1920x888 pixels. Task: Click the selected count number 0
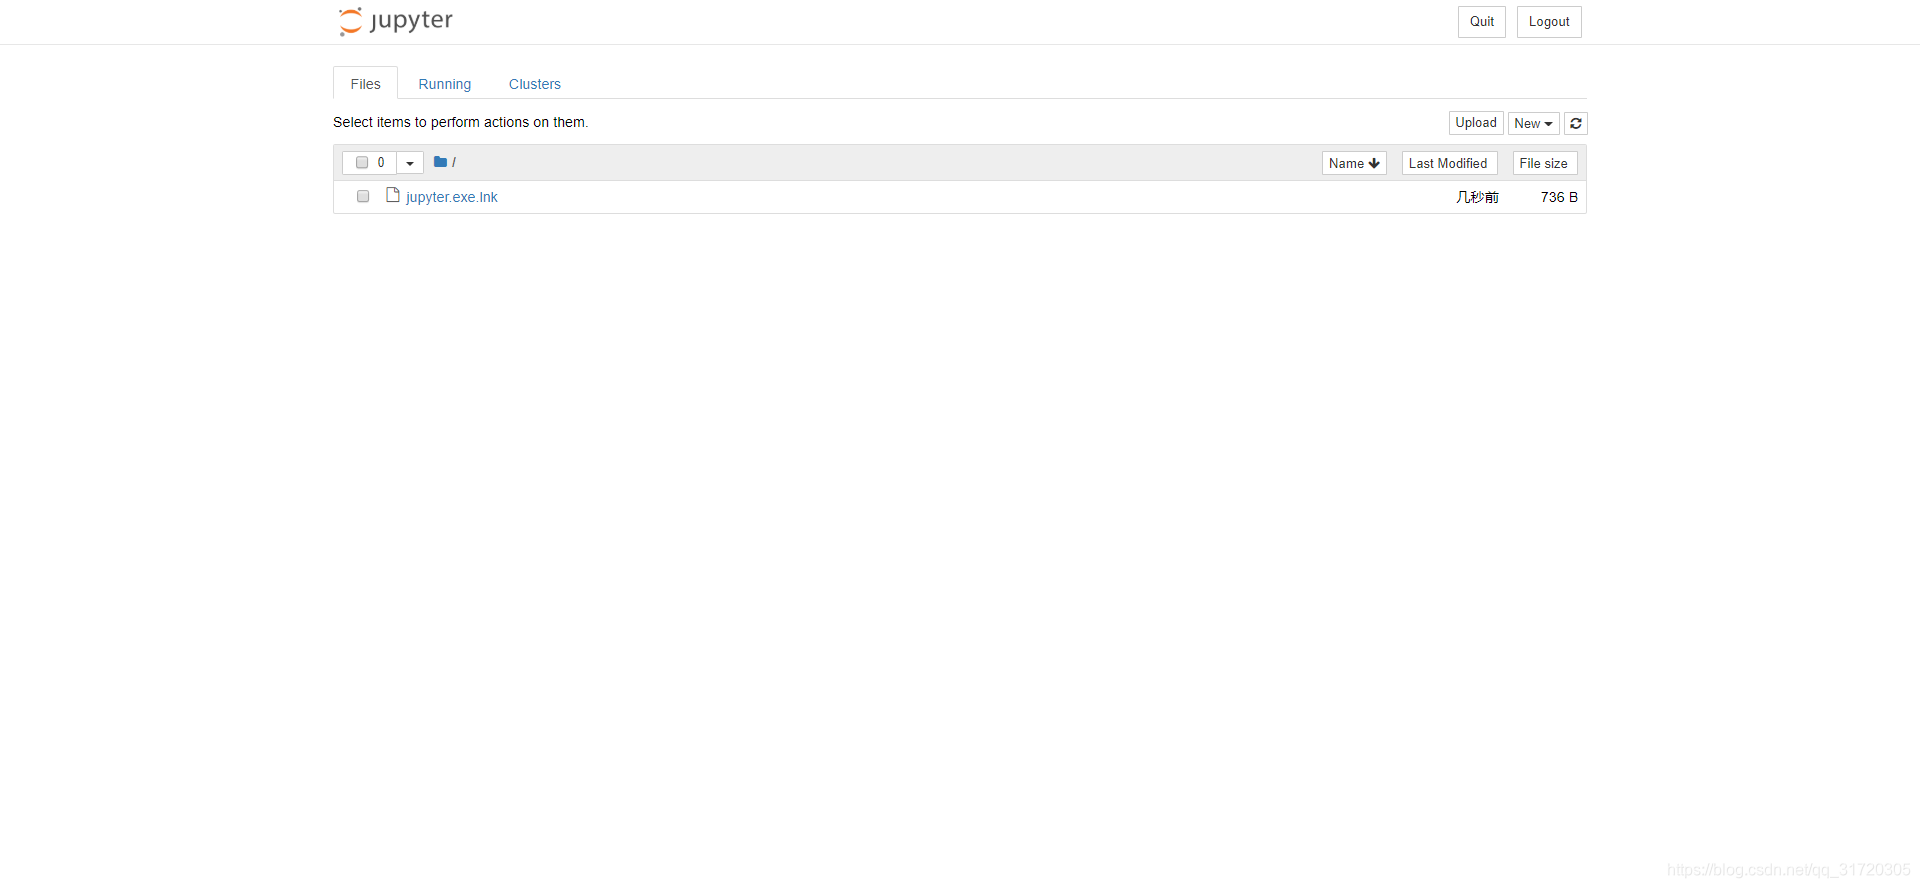coord(381,162)
